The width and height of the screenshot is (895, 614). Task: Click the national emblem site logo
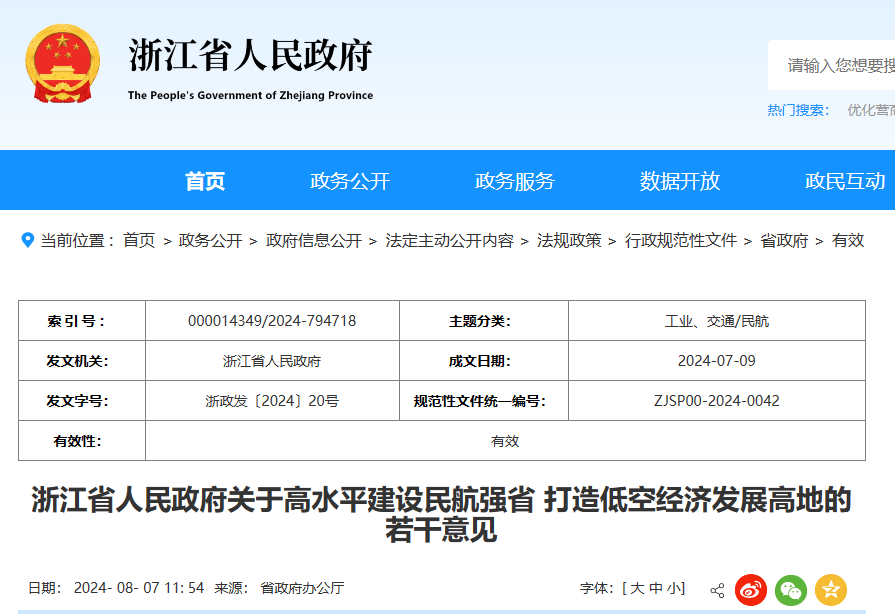(62, 62)
